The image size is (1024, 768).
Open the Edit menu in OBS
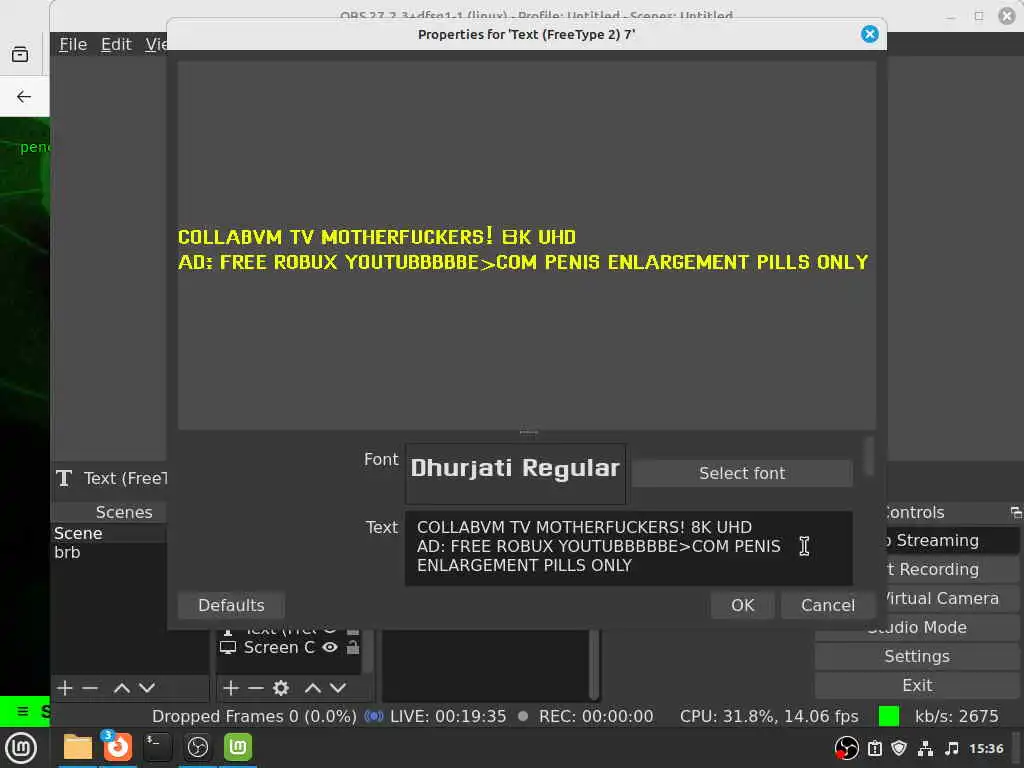coord(116,44)
